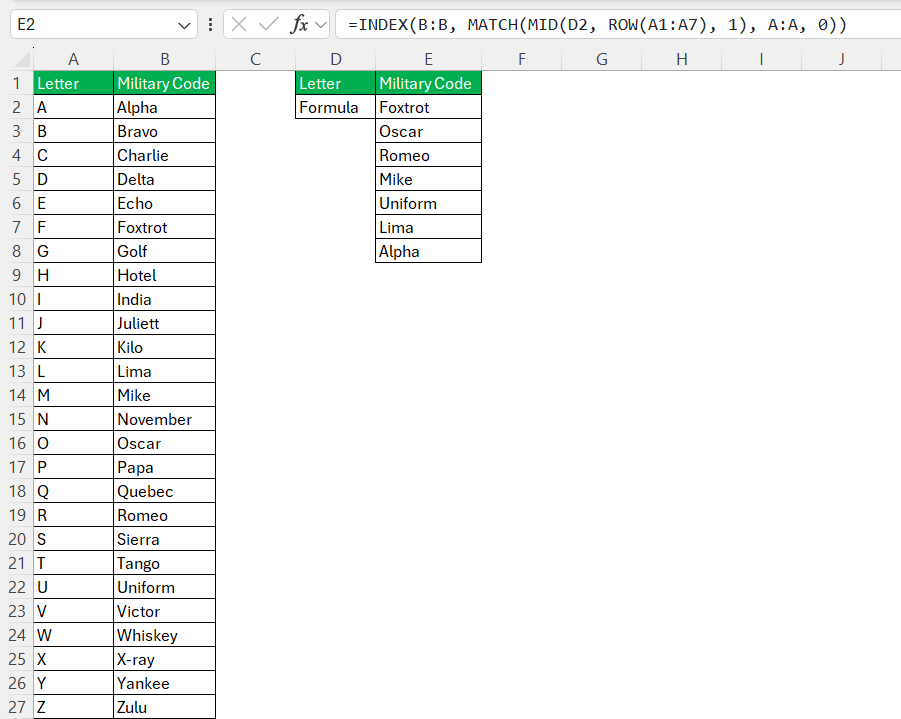Screen dimensions: 901x719
Task: Select cell E2 showing 'Foxtrot'
Action: click(429, 107)
